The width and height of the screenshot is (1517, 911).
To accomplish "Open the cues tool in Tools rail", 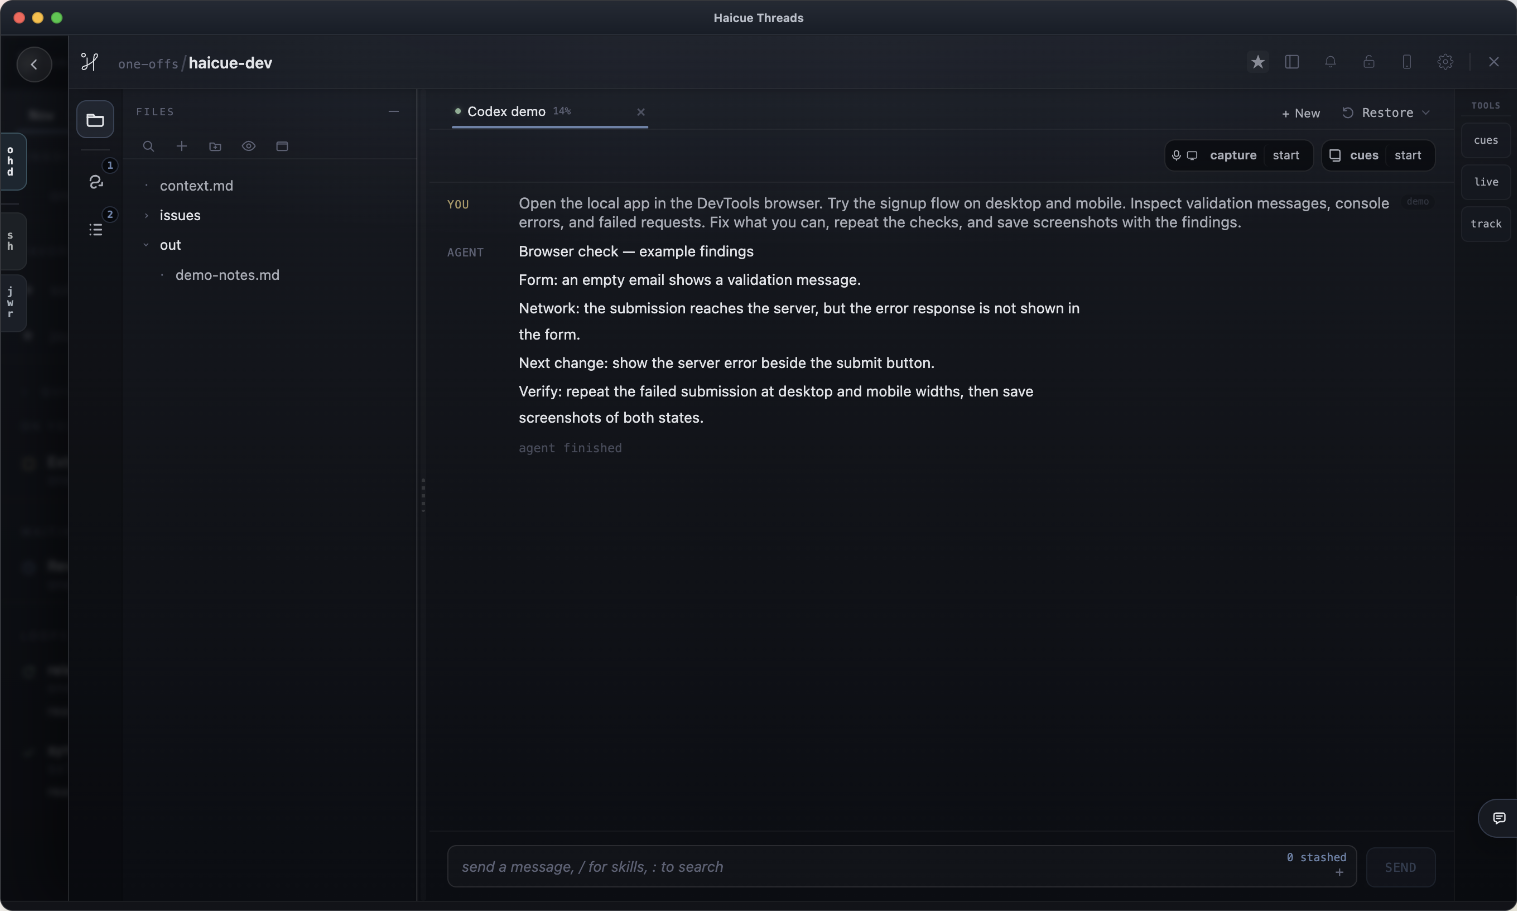I will [x=1486, y=140].
